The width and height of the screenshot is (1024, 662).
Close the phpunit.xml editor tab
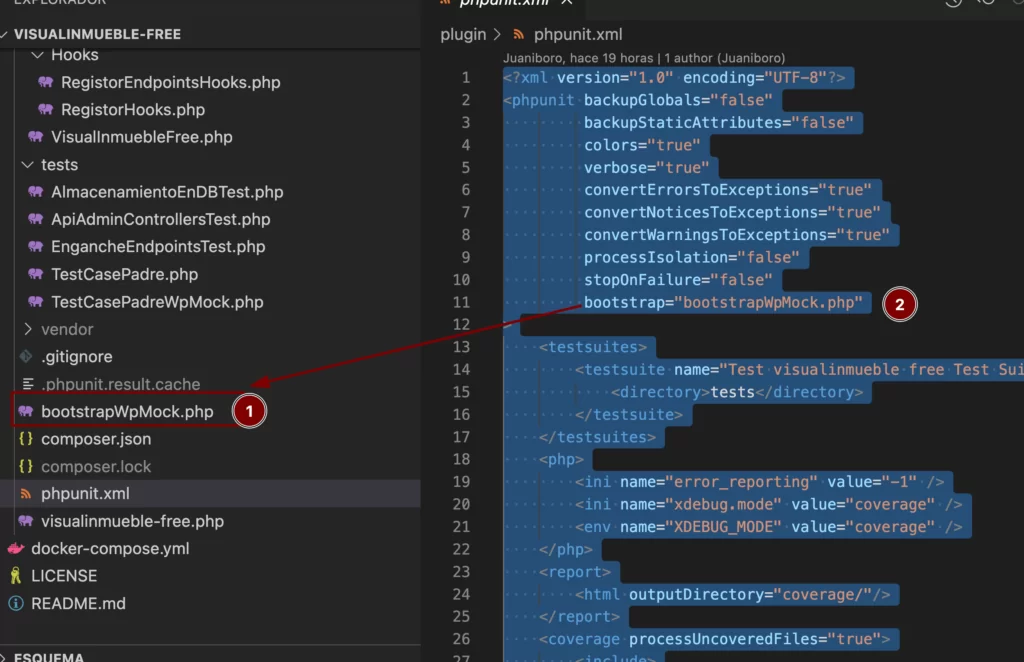(567, 3)
